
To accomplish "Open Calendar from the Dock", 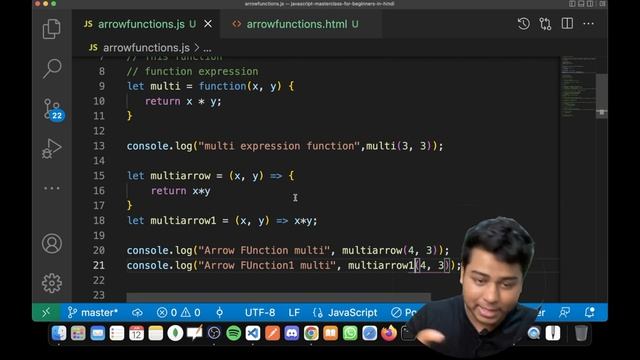I will click(x=136, y=333).
